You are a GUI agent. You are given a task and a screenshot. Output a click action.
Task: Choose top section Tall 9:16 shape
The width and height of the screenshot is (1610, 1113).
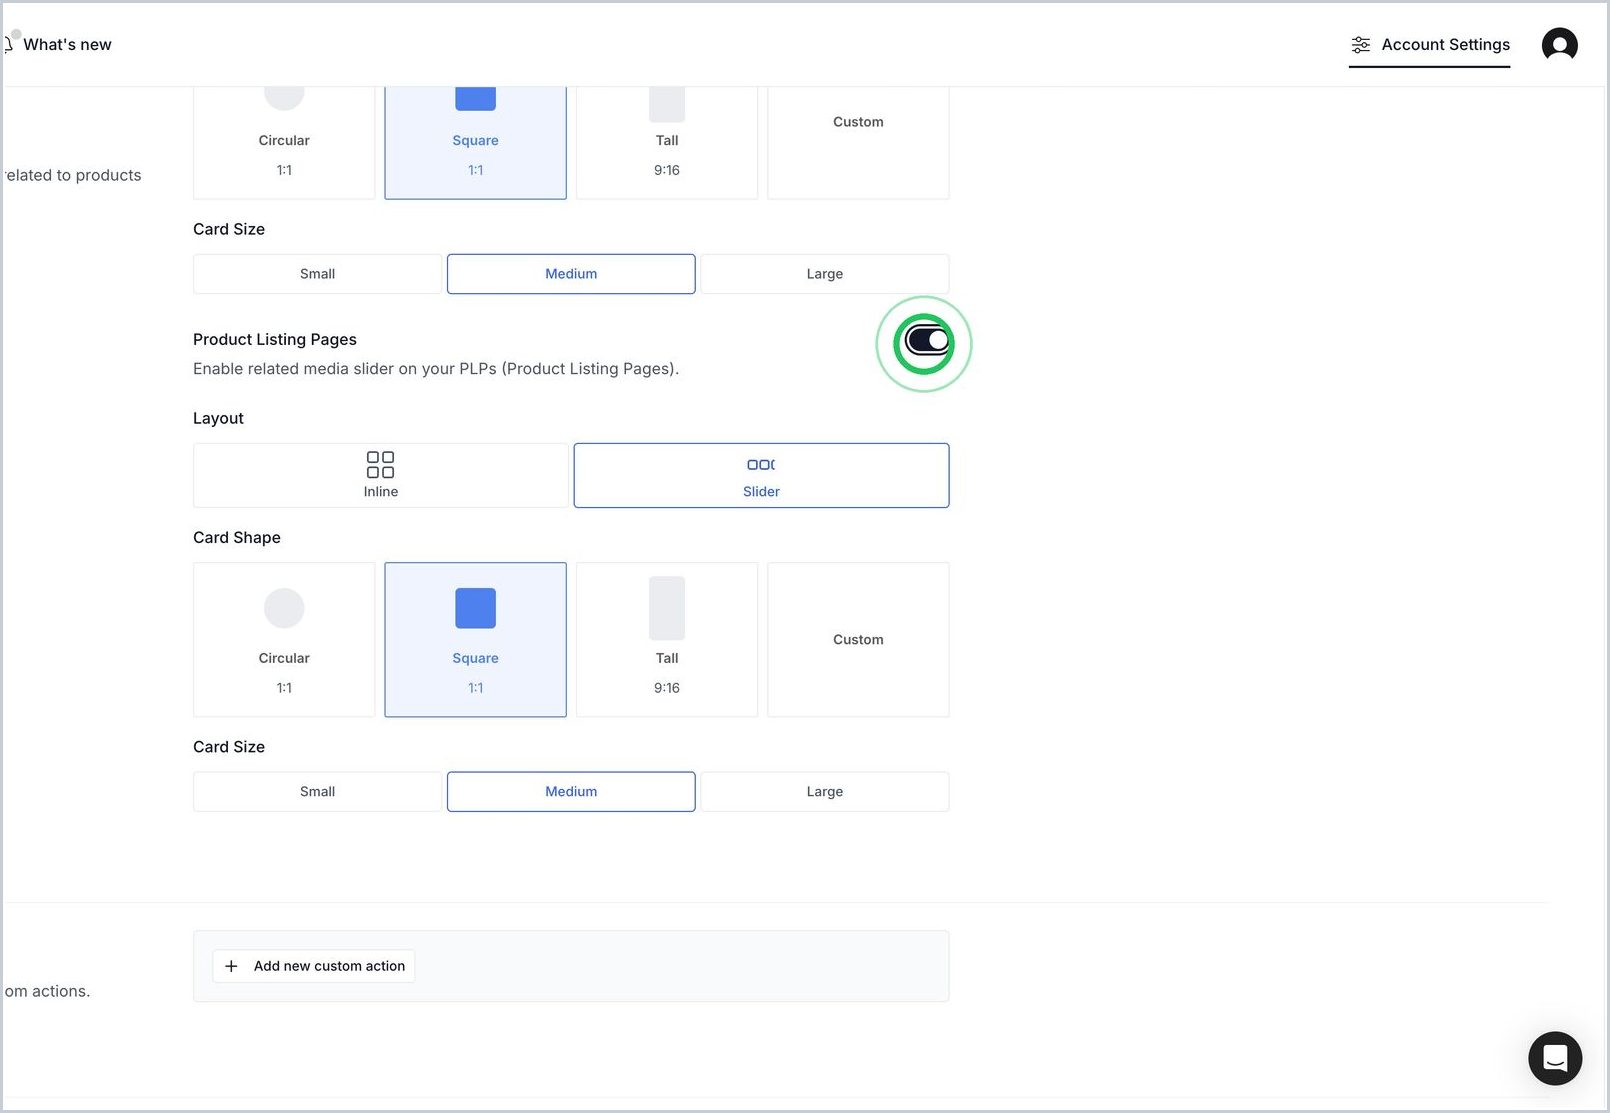coord(667,143)
